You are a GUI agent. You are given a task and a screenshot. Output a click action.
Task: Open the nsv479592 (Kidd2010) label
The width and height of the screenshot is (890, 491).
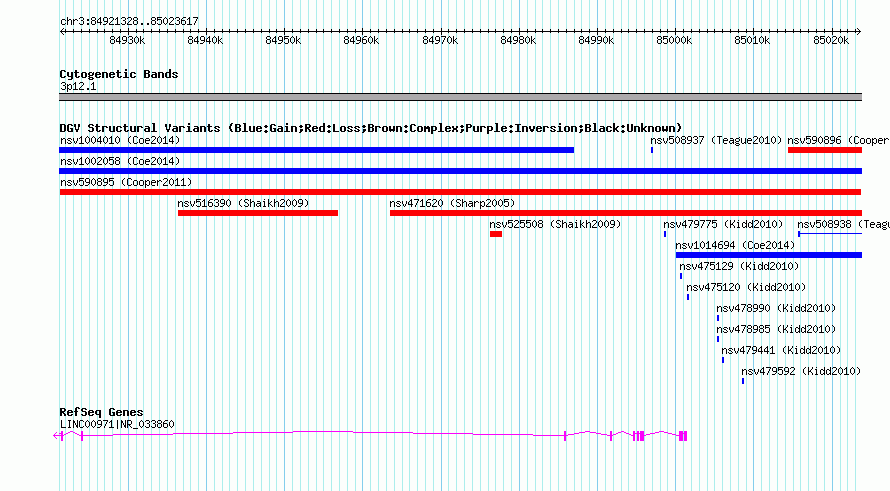801,371
